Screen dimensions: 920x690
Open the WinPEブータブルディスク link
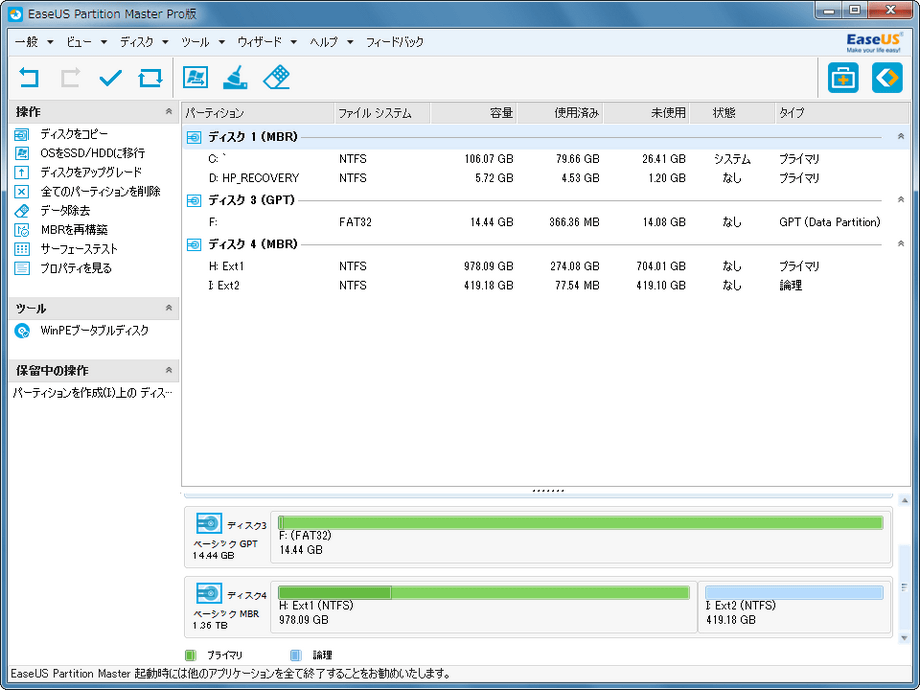tap(94, 331)
